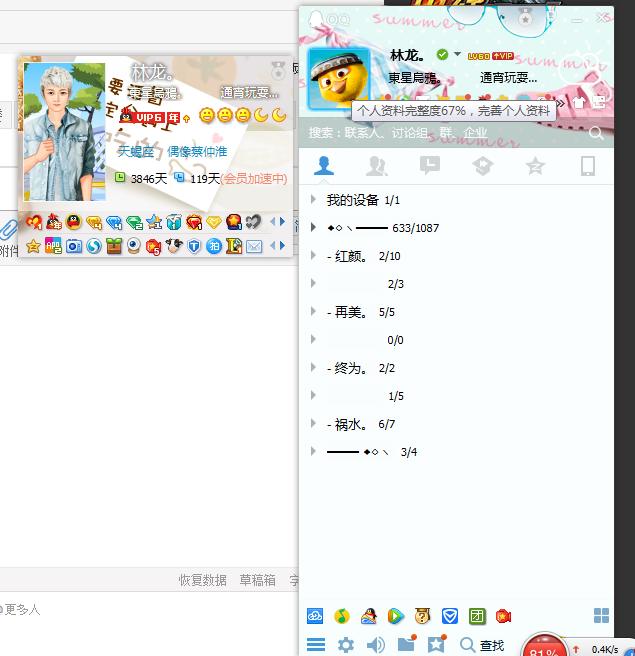Switch to the Qzone star tab
Screen dimensions: 635x656
click(x=535, y=166)
